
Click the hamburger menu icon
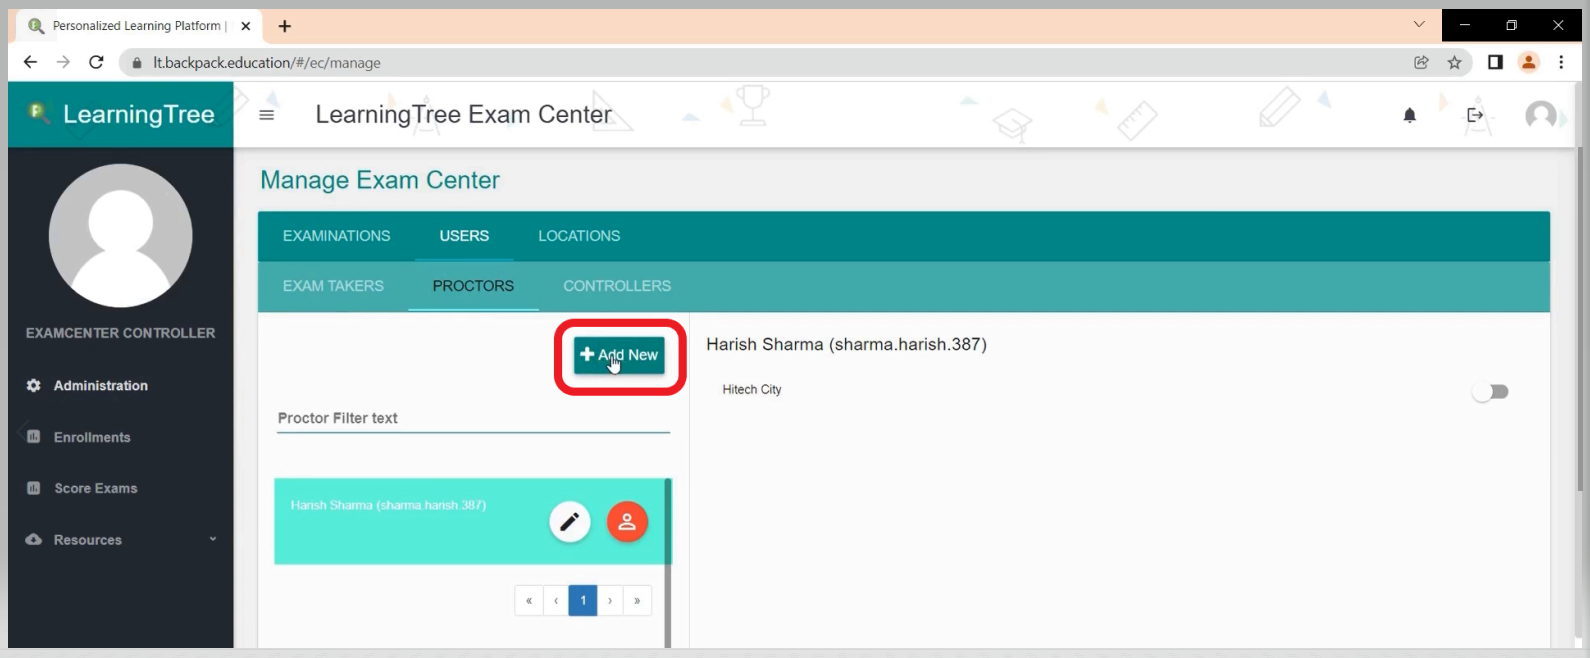tap(266, 115)
